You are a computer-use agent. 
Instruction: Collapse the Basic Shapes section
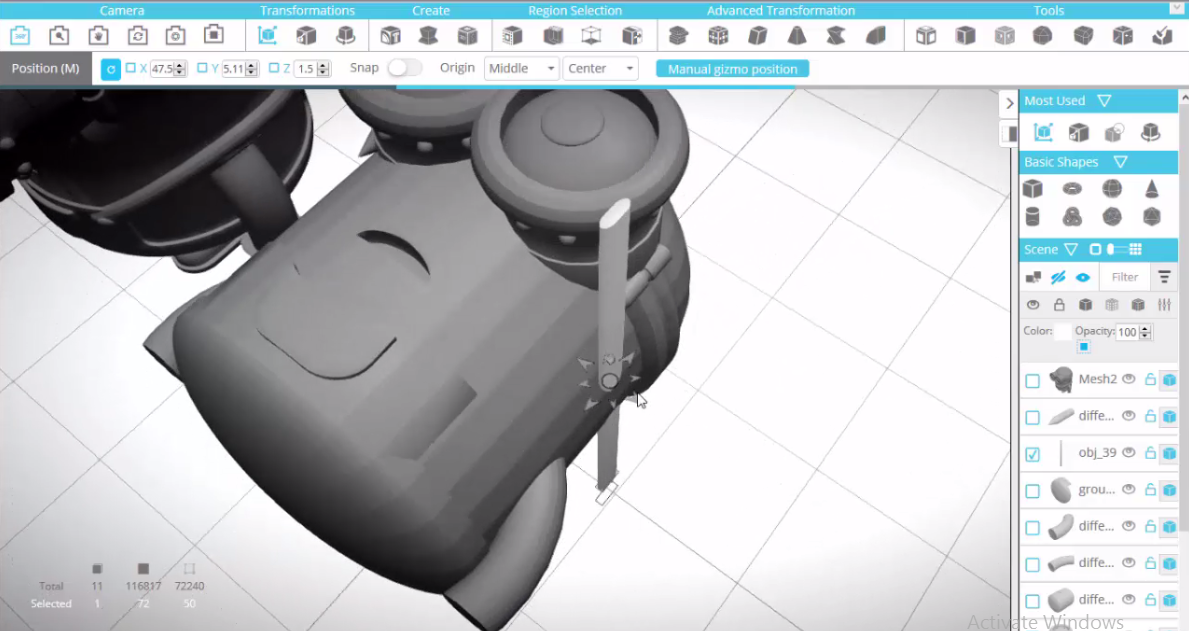tap(1120, 162)
